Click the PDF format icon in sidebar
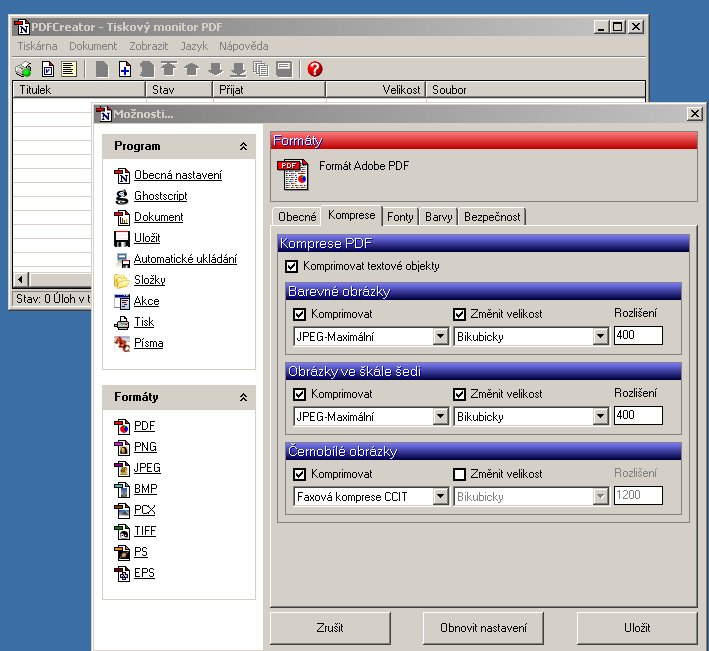 pyautogui.click(x=122, y=426)
